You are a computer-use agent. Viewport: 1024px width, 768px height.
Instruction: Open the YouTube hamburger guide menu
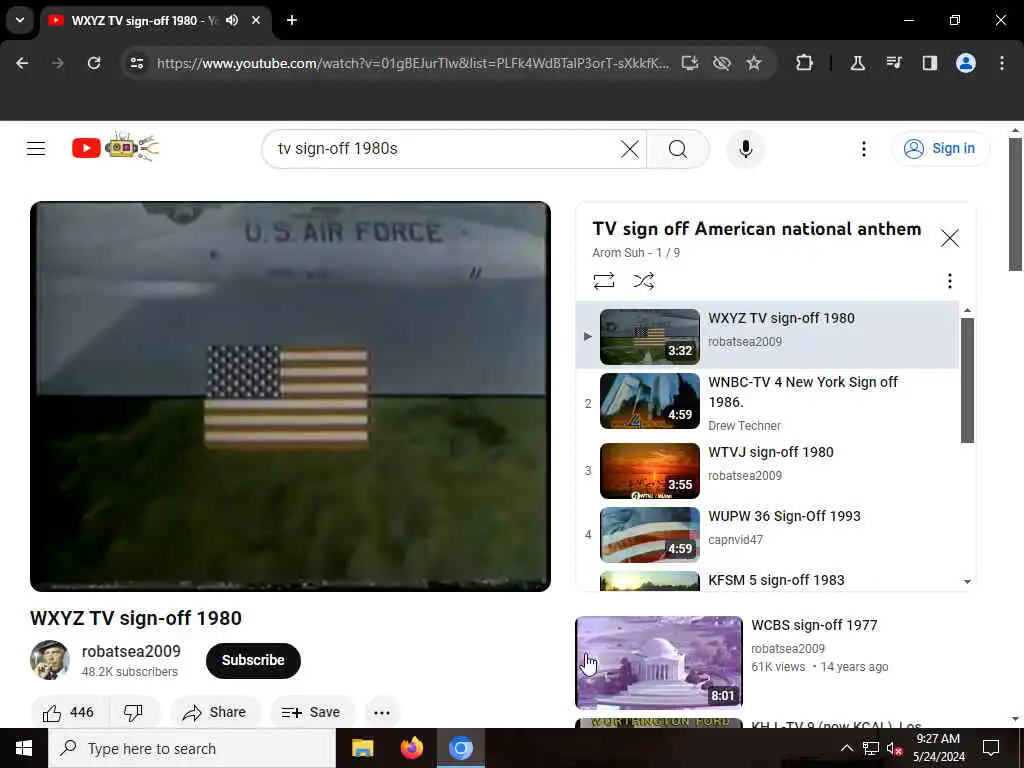pos(36,149)
